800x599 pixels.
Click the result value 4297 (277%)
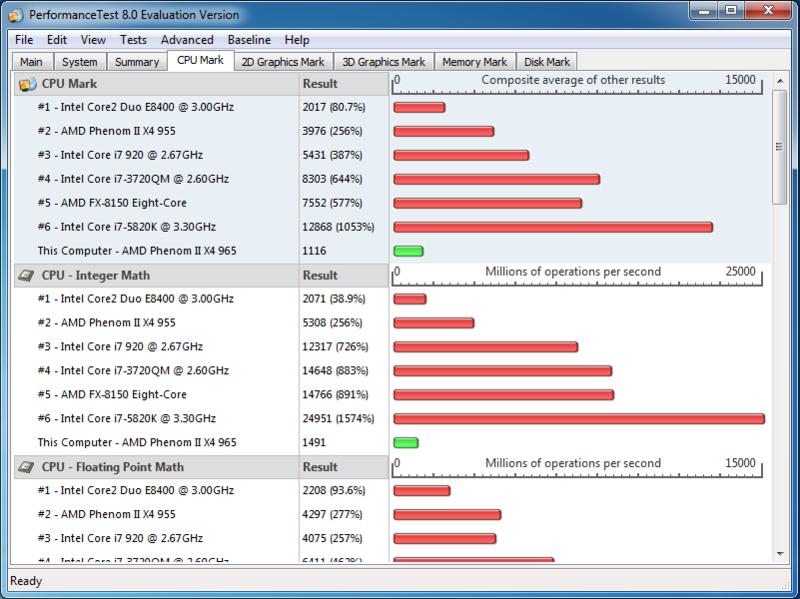pyautogui.click(x=332, y=515)
